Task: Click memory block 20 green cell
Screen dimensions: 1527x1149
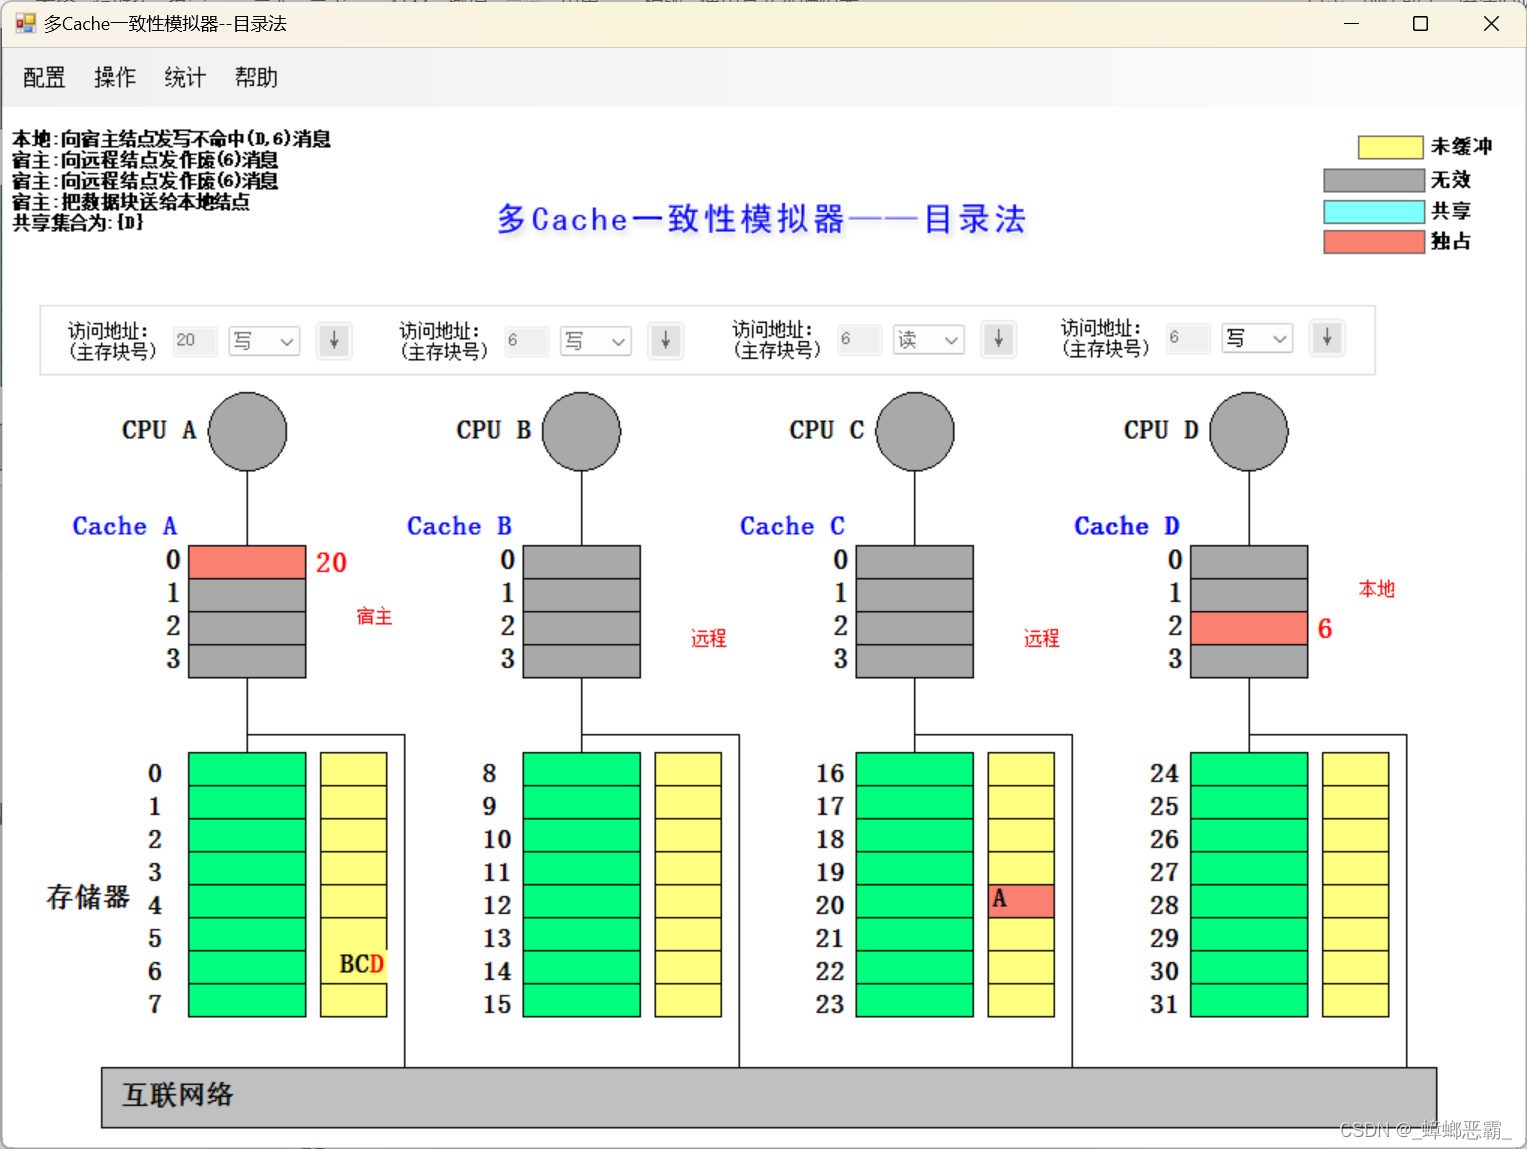Action: coord(915,901)
